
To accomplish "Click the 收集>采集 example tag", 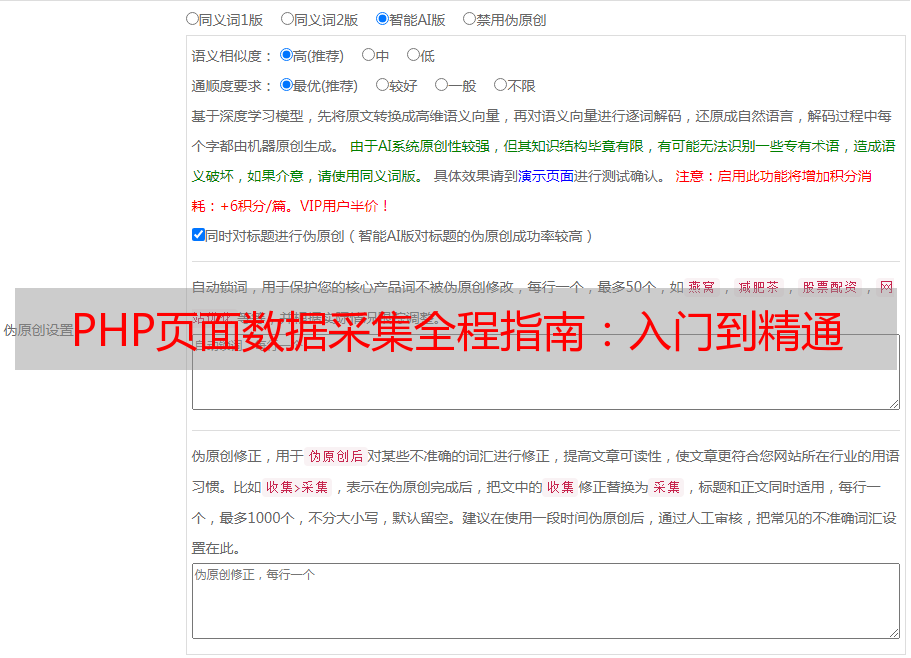I will (297, 487).
